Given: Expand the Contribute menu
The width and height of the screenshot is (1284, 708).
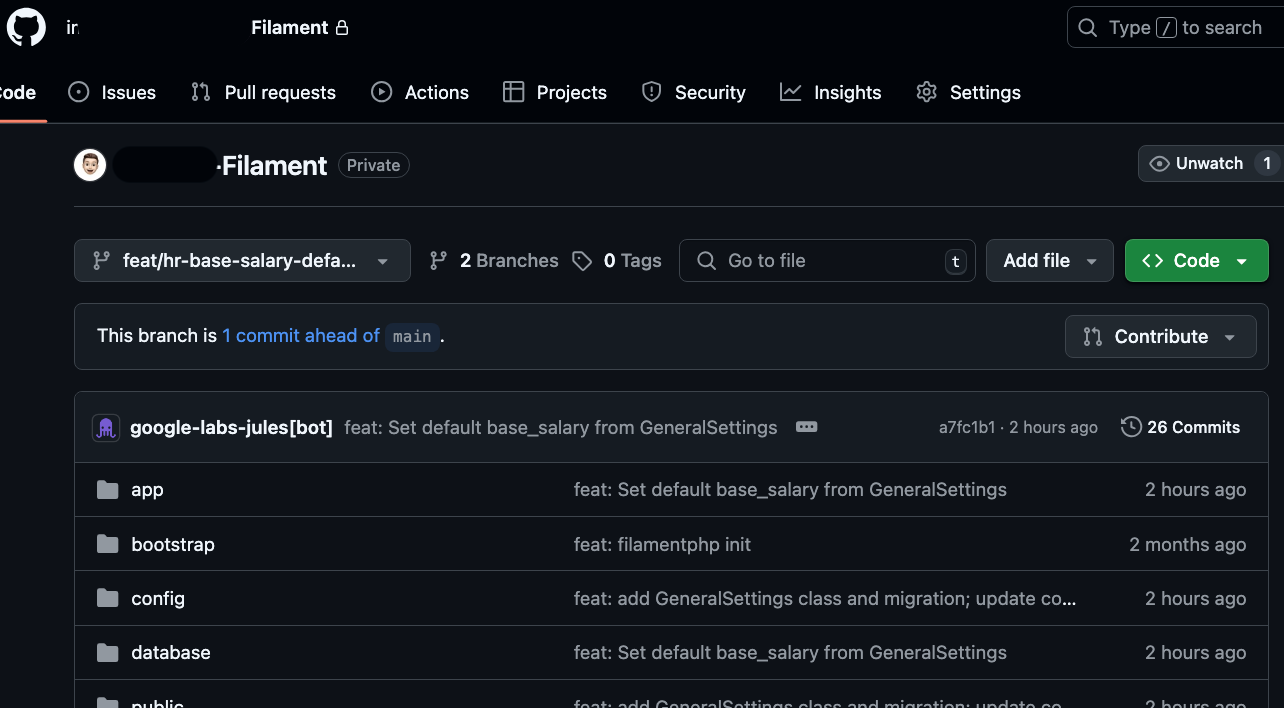Looking at the screenshot, I should [1160, 337].
